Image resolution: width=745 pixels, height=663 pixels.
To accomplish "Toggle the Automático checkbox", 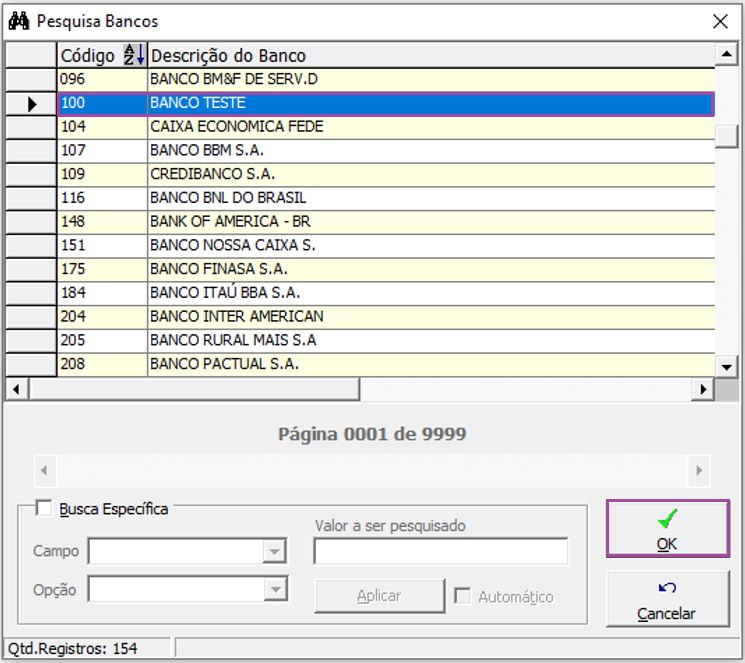I will click(x=462, y=596).
